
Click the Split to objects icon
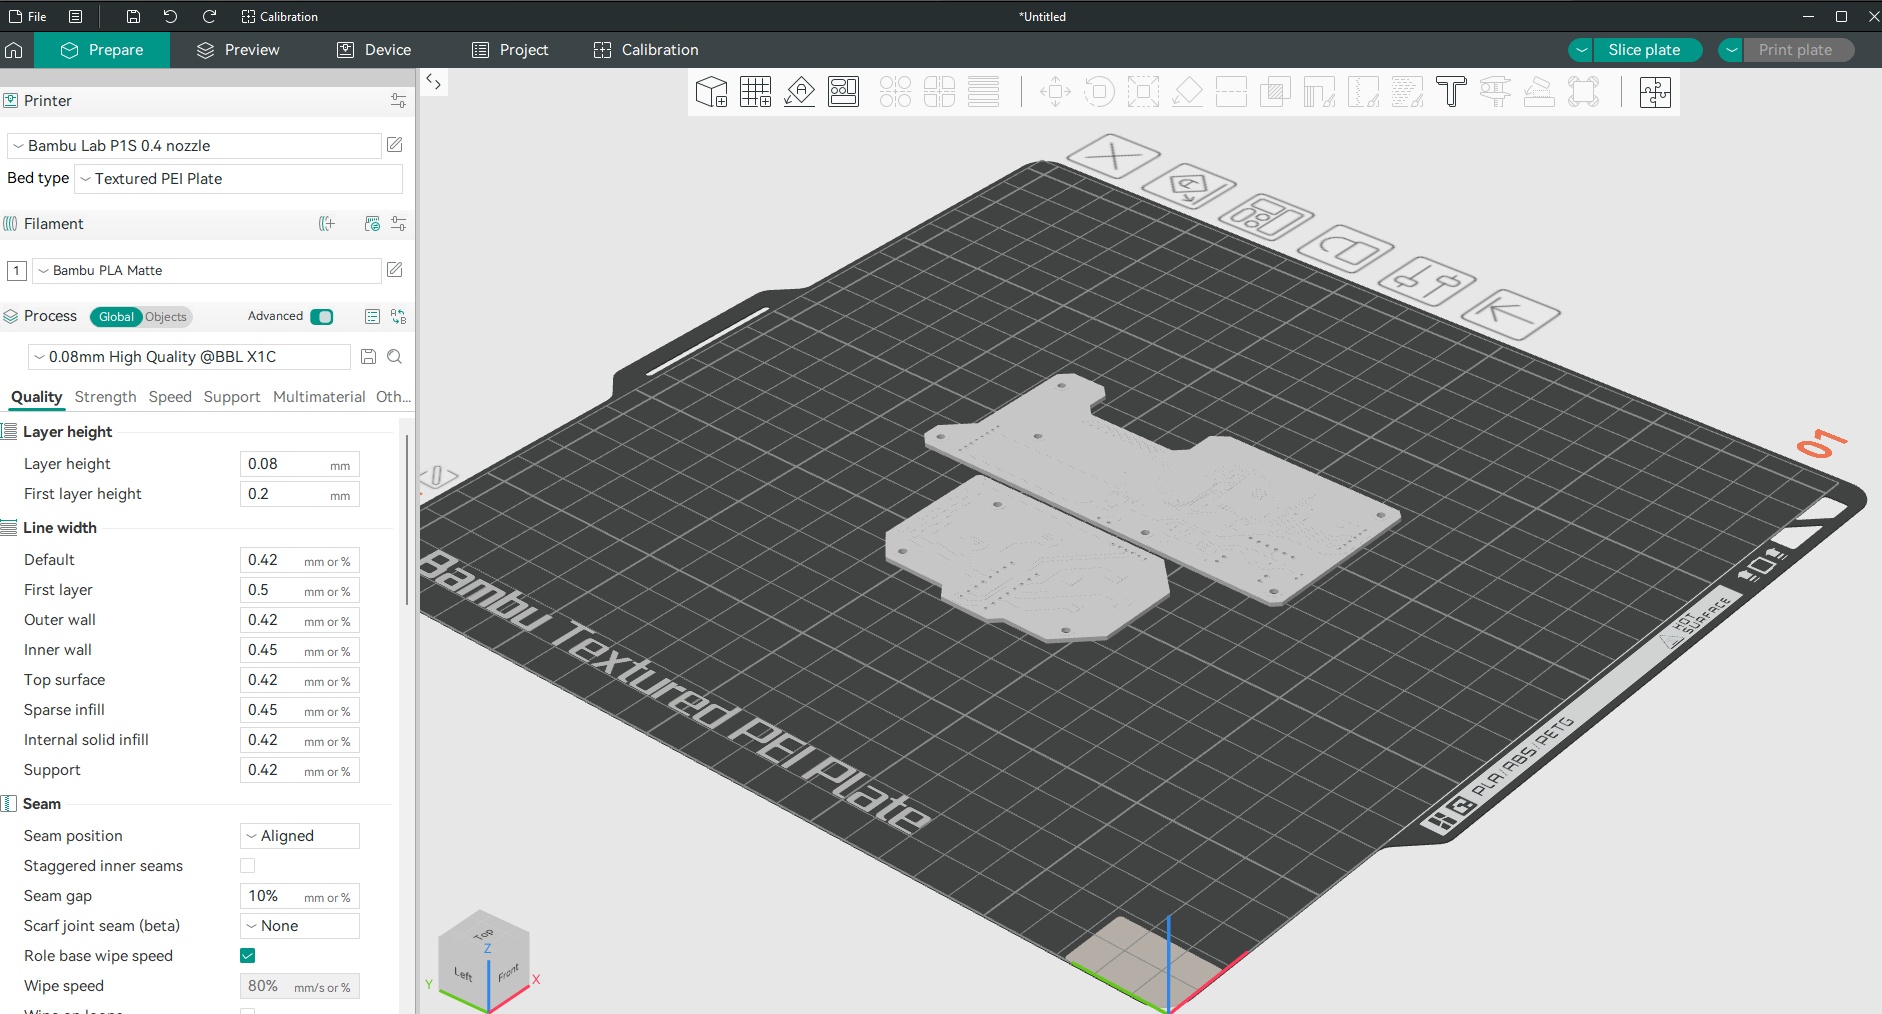point(895,92)
